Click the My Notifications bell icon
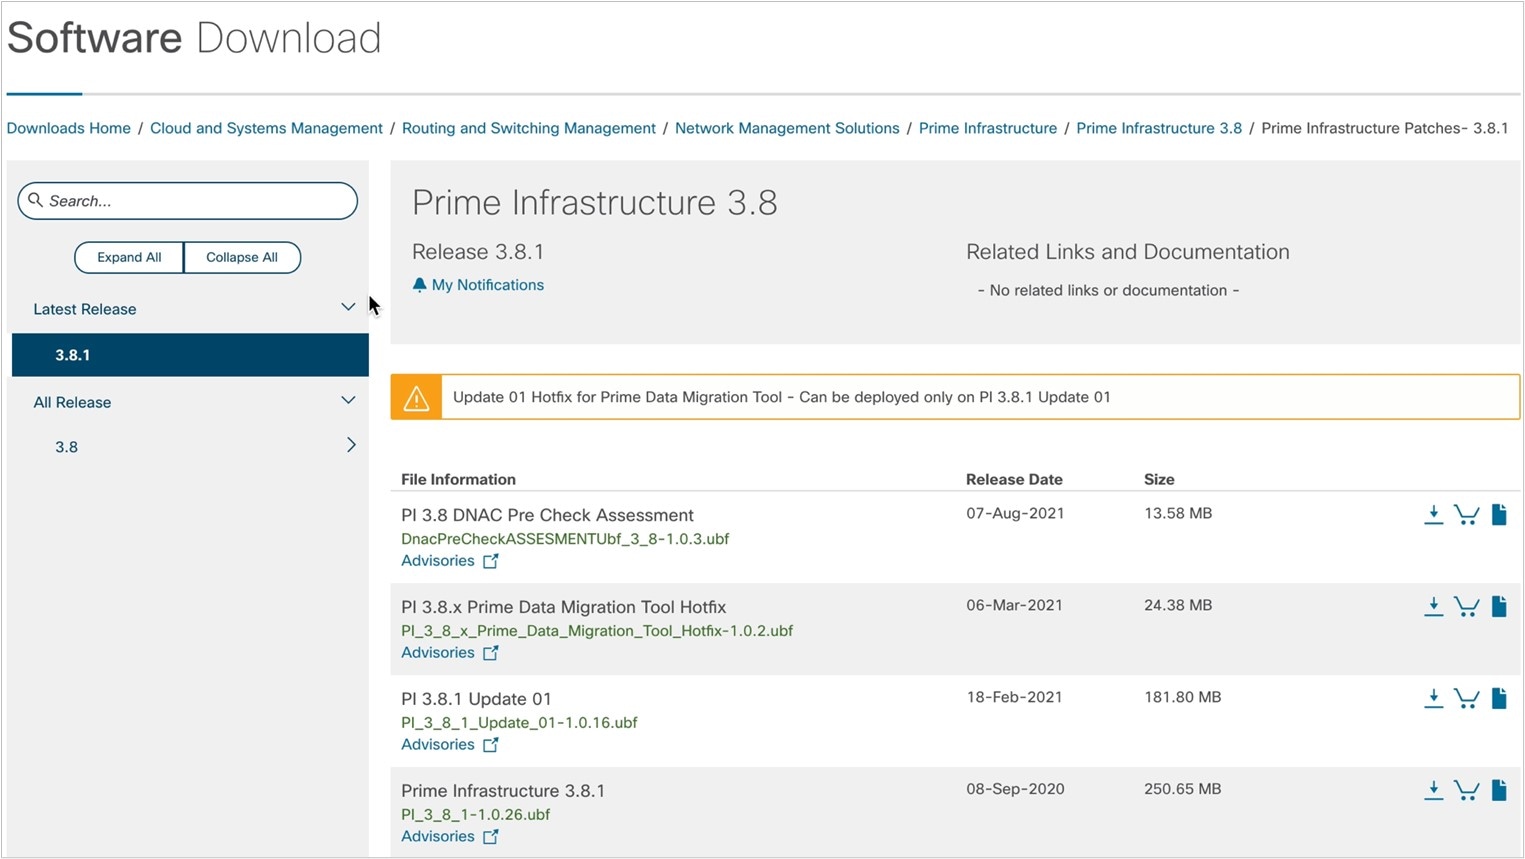Image resolution: width=1525 pixels, height=859 pixels. click(x=420, y=285)
